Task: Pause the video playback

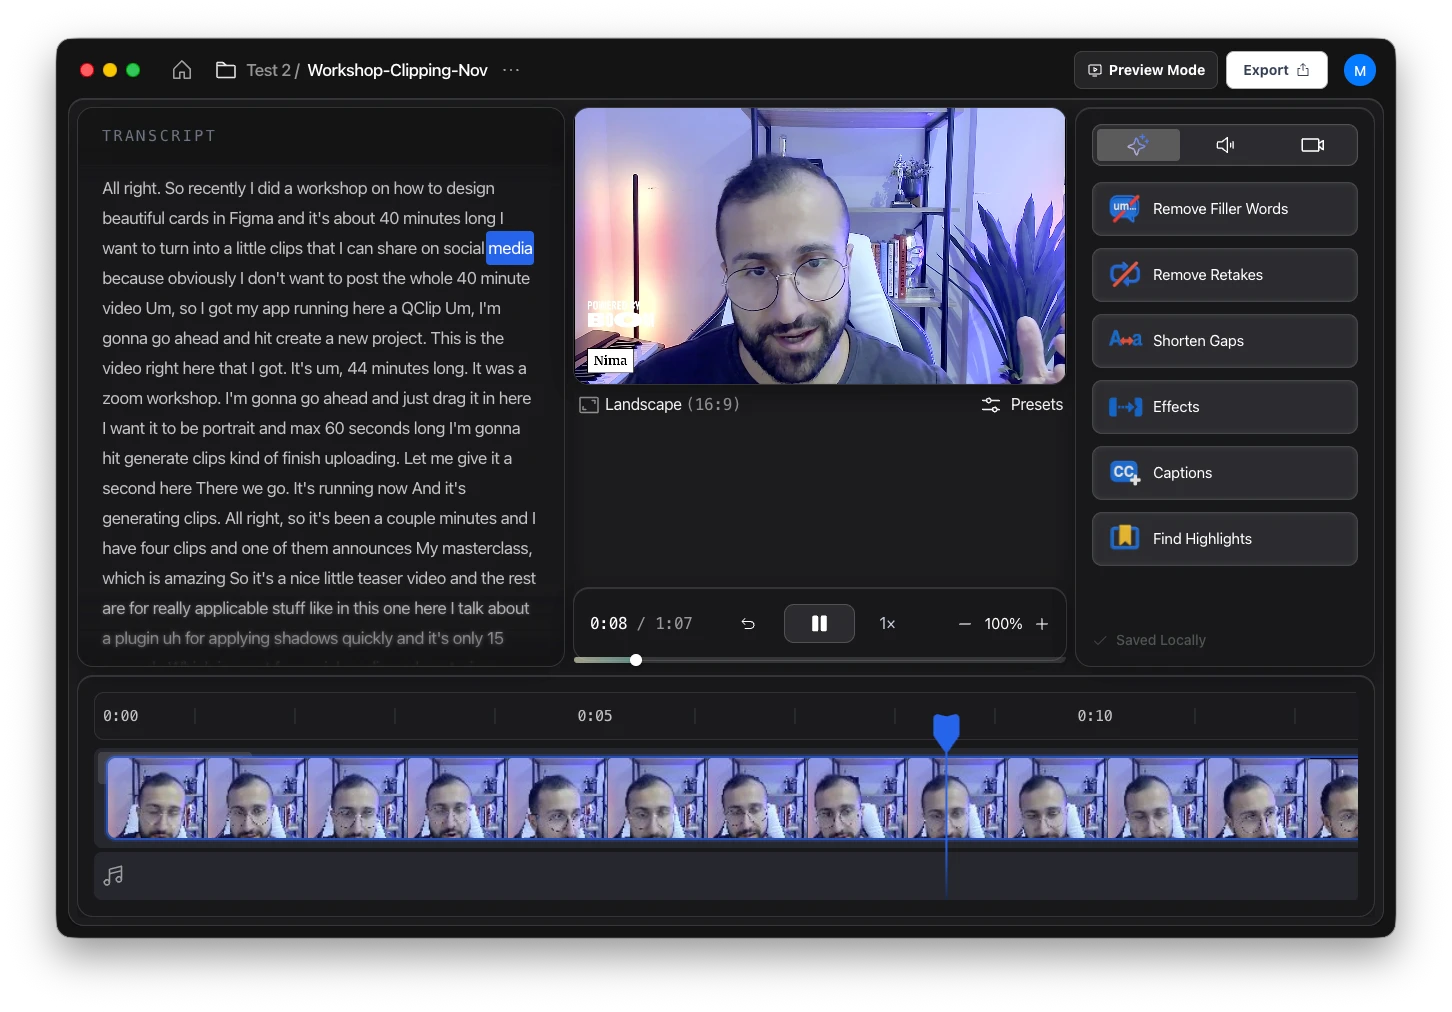Action: pyautogui.click(x=819, y=623)
